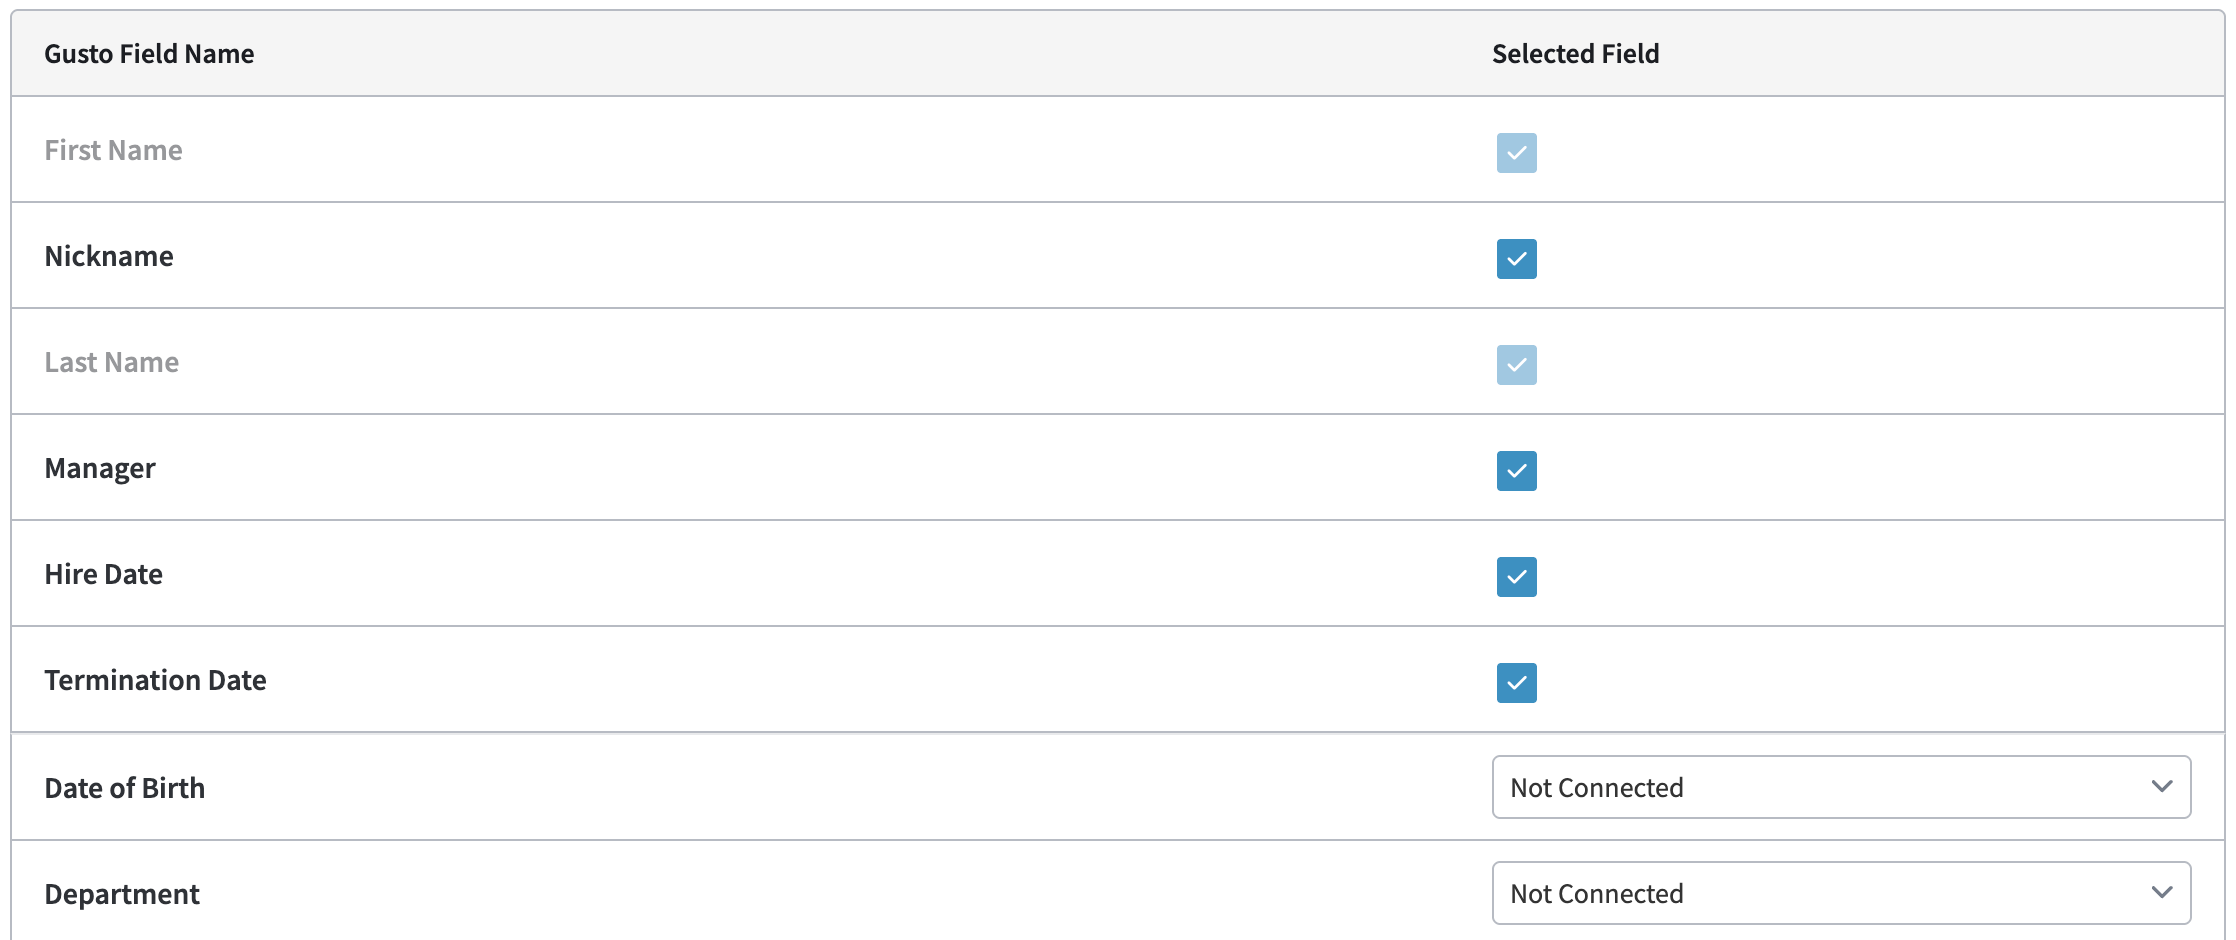Click the Date of Birth label
Image resolution: width=2236 pixels, height=940 pixels.
pyautogui.click(x=124, y=789)
